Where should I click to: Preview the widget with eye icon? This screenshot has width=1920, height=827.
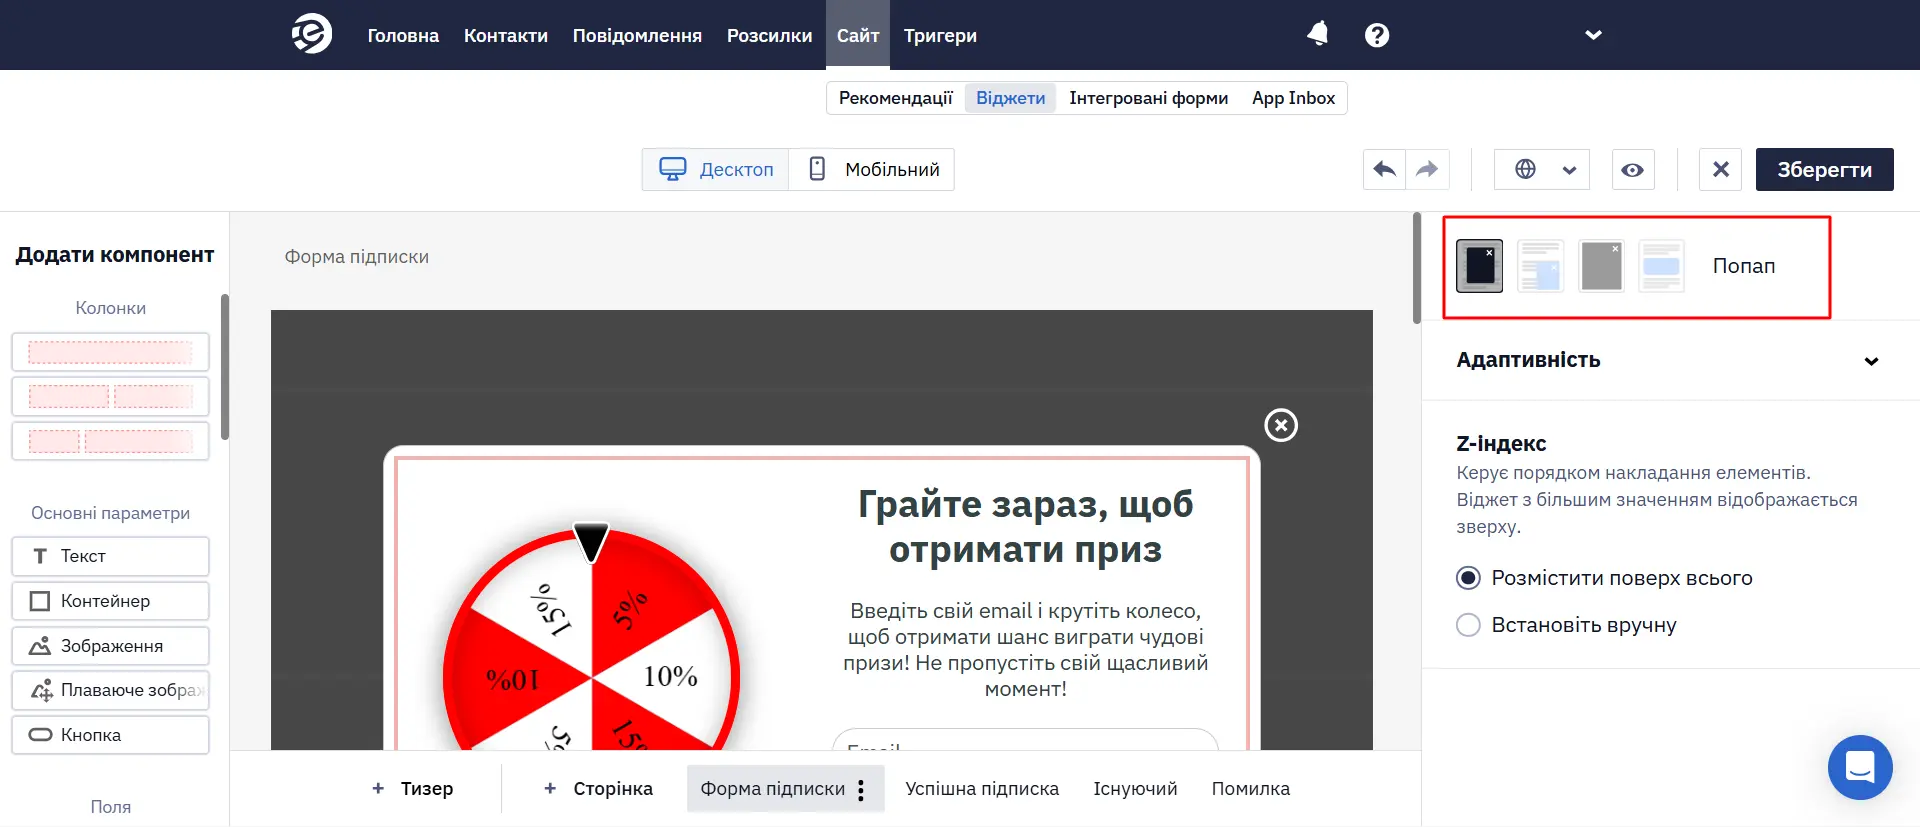(1632, 170)
